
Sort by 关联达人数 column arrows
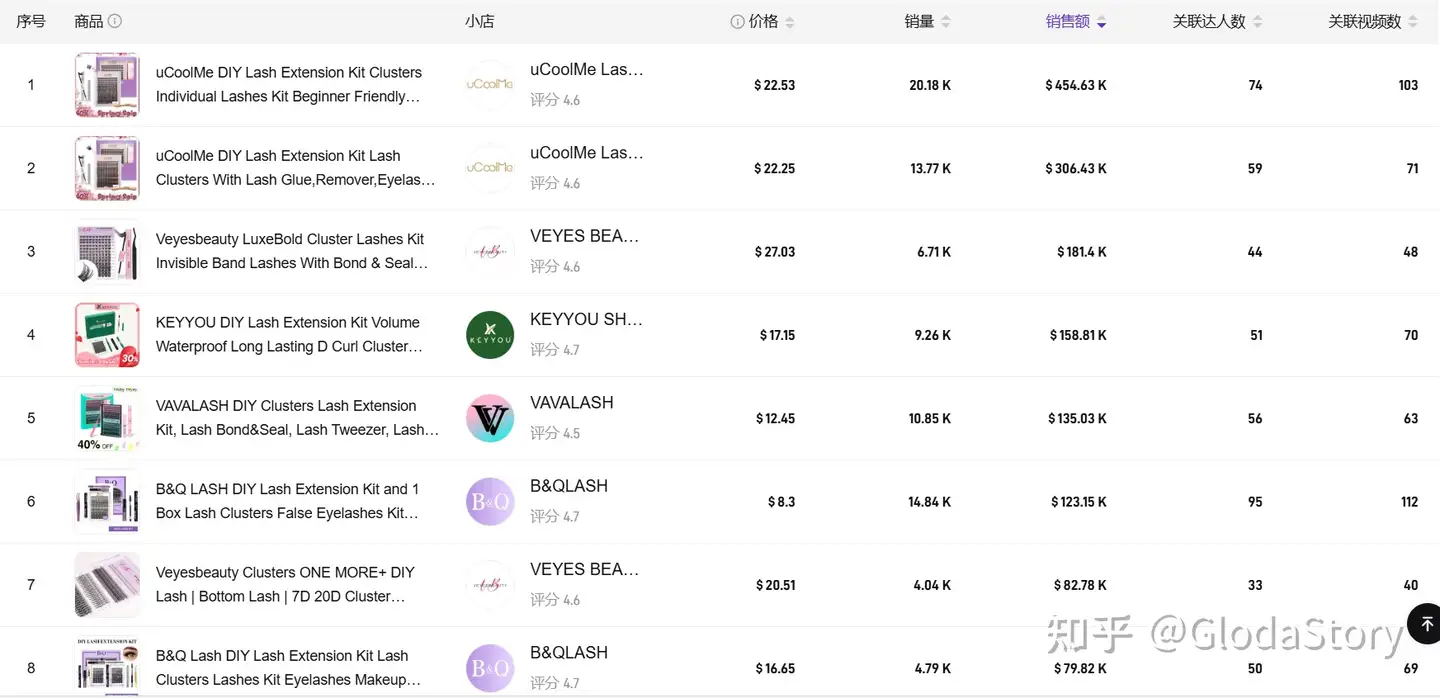pos(1258,22)
